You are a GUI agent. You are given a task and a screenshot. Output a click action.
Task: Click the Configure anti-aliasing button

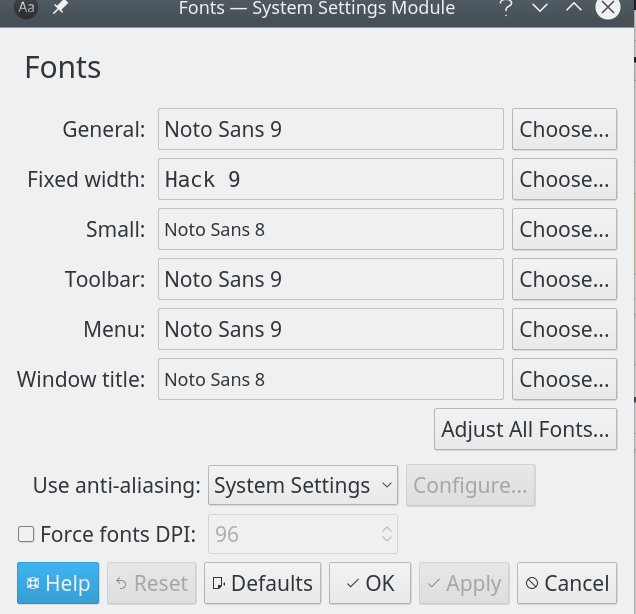pyautogui.click(x=471, y=485)
